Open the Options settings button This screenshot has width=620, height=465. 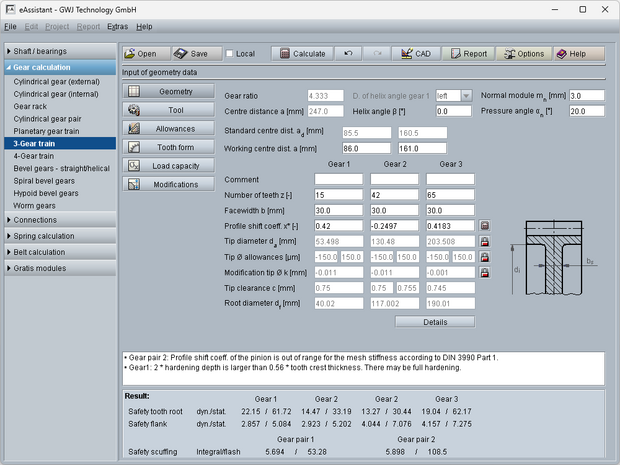pos(522,53)
